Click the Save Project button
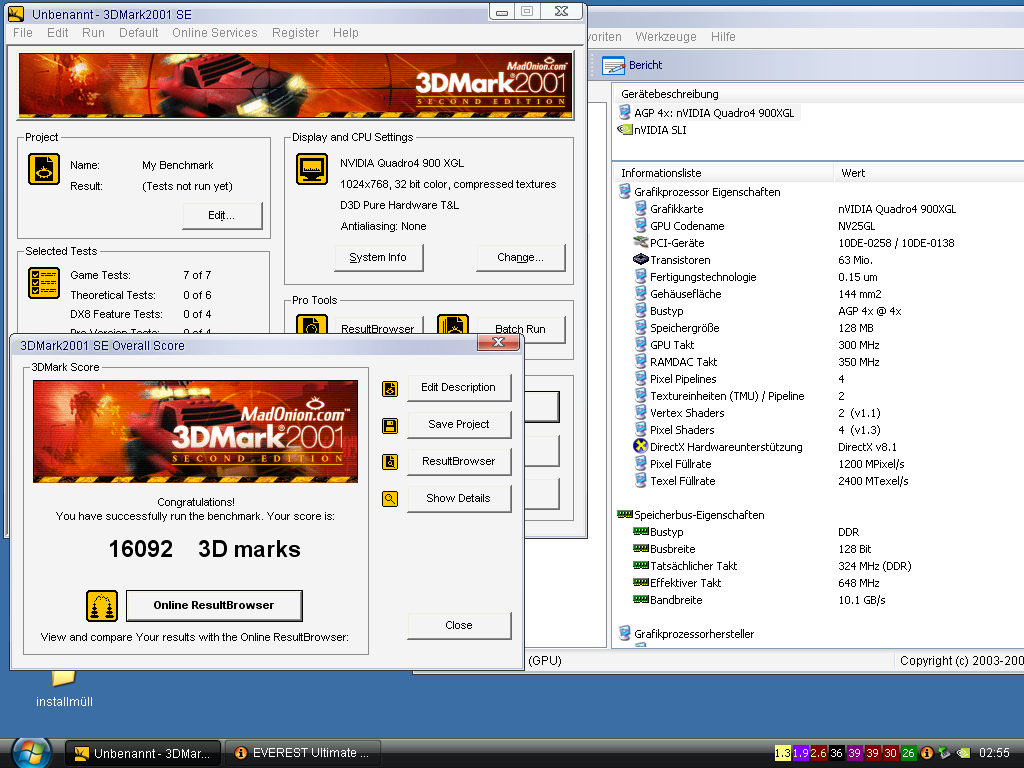Screen dimensions: 1024x768 pyautogui.click(x=458, y=424)
